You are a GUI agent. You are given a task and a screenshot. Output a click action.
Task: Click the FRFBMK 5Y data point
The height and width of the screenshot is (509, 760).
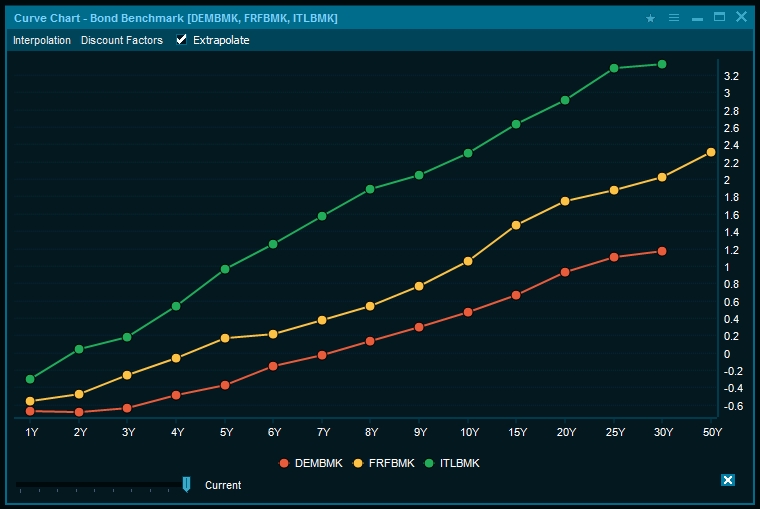(x=225, y=338)
